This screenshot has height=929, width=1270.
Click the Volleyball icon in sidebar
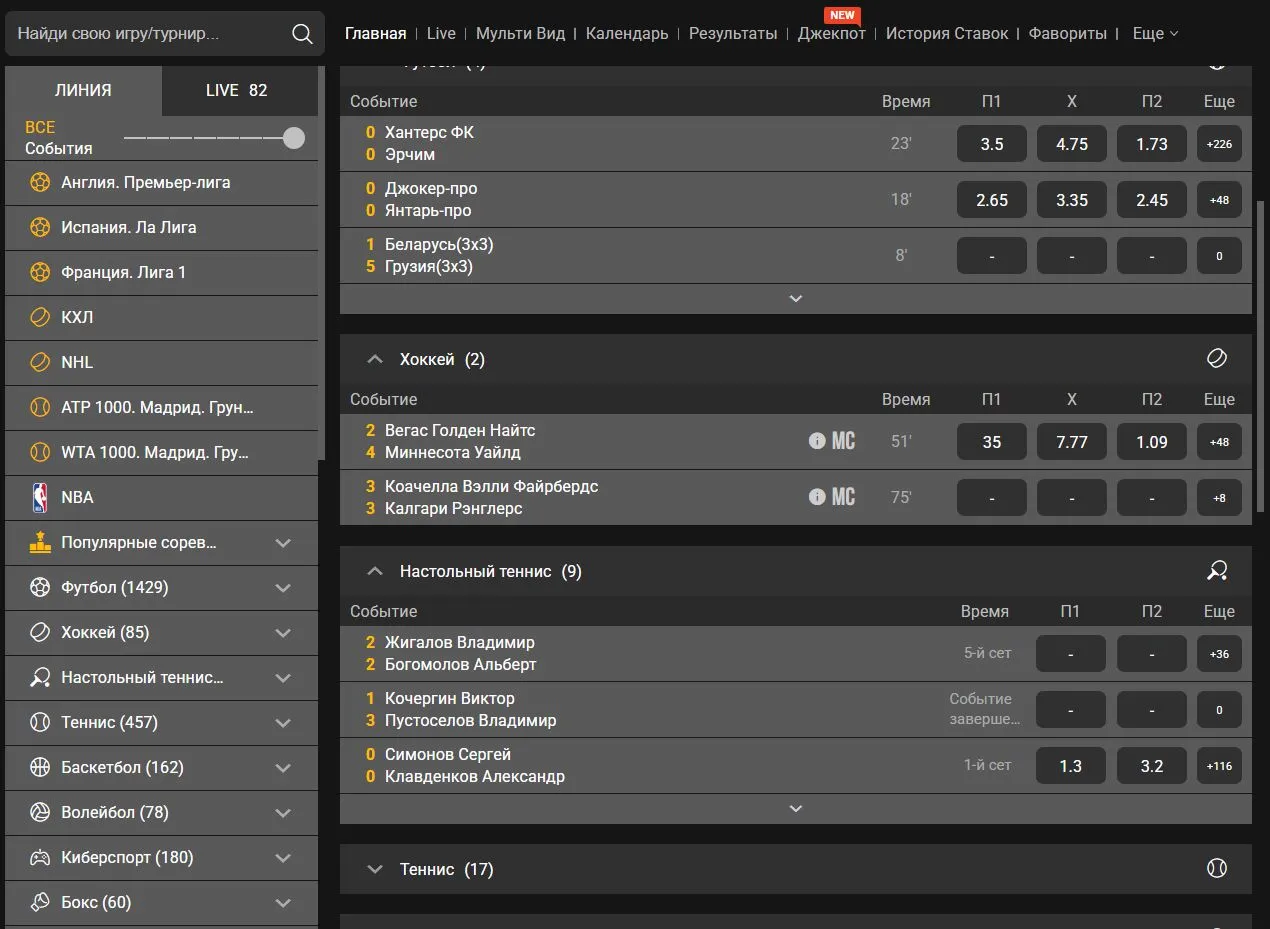click(40, 813)
